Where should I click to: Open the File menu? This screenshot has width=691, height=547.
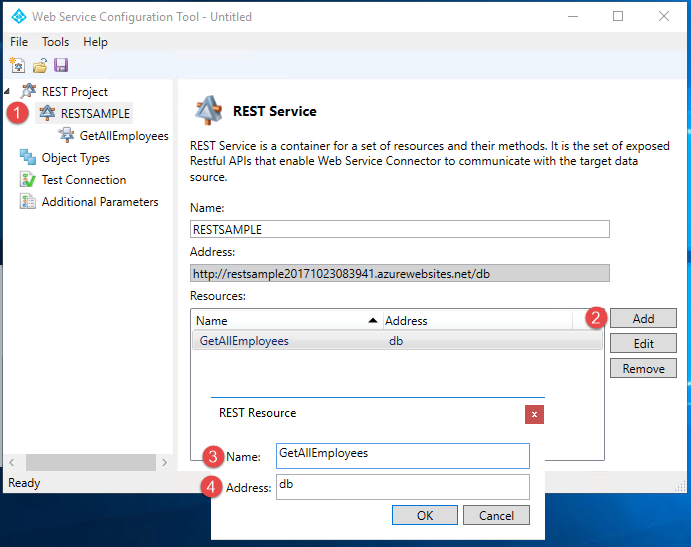[x=19, y=41]
